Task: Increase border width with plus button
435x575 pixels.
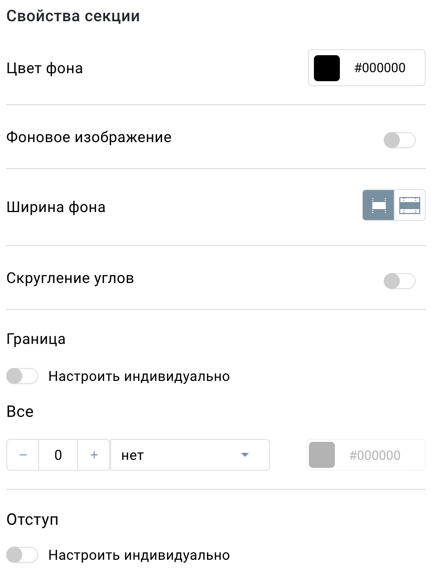Action: 94,455
